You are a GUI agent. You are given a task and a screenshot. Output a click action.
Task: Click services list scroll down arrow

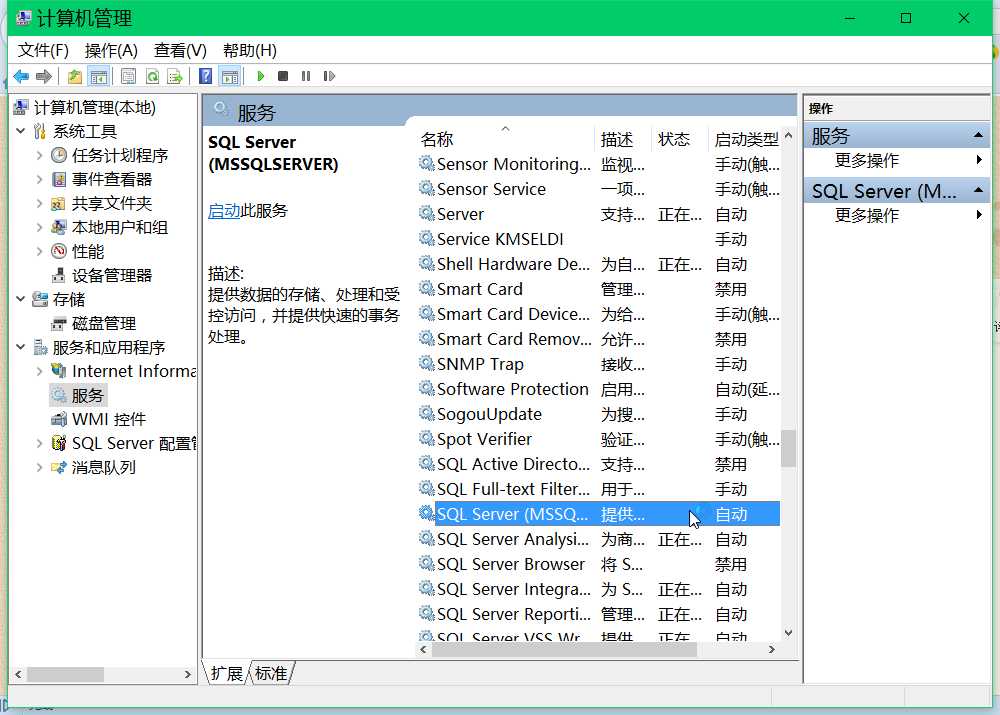tap(788, 633)
